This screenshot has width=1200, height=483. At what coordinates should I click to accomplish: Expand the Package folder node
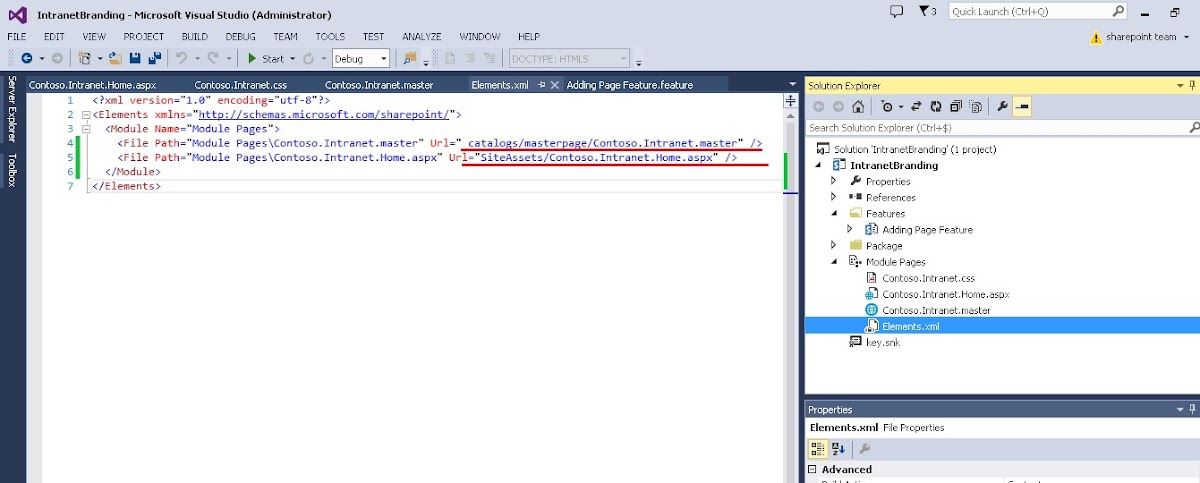click(x=835, y=245)
